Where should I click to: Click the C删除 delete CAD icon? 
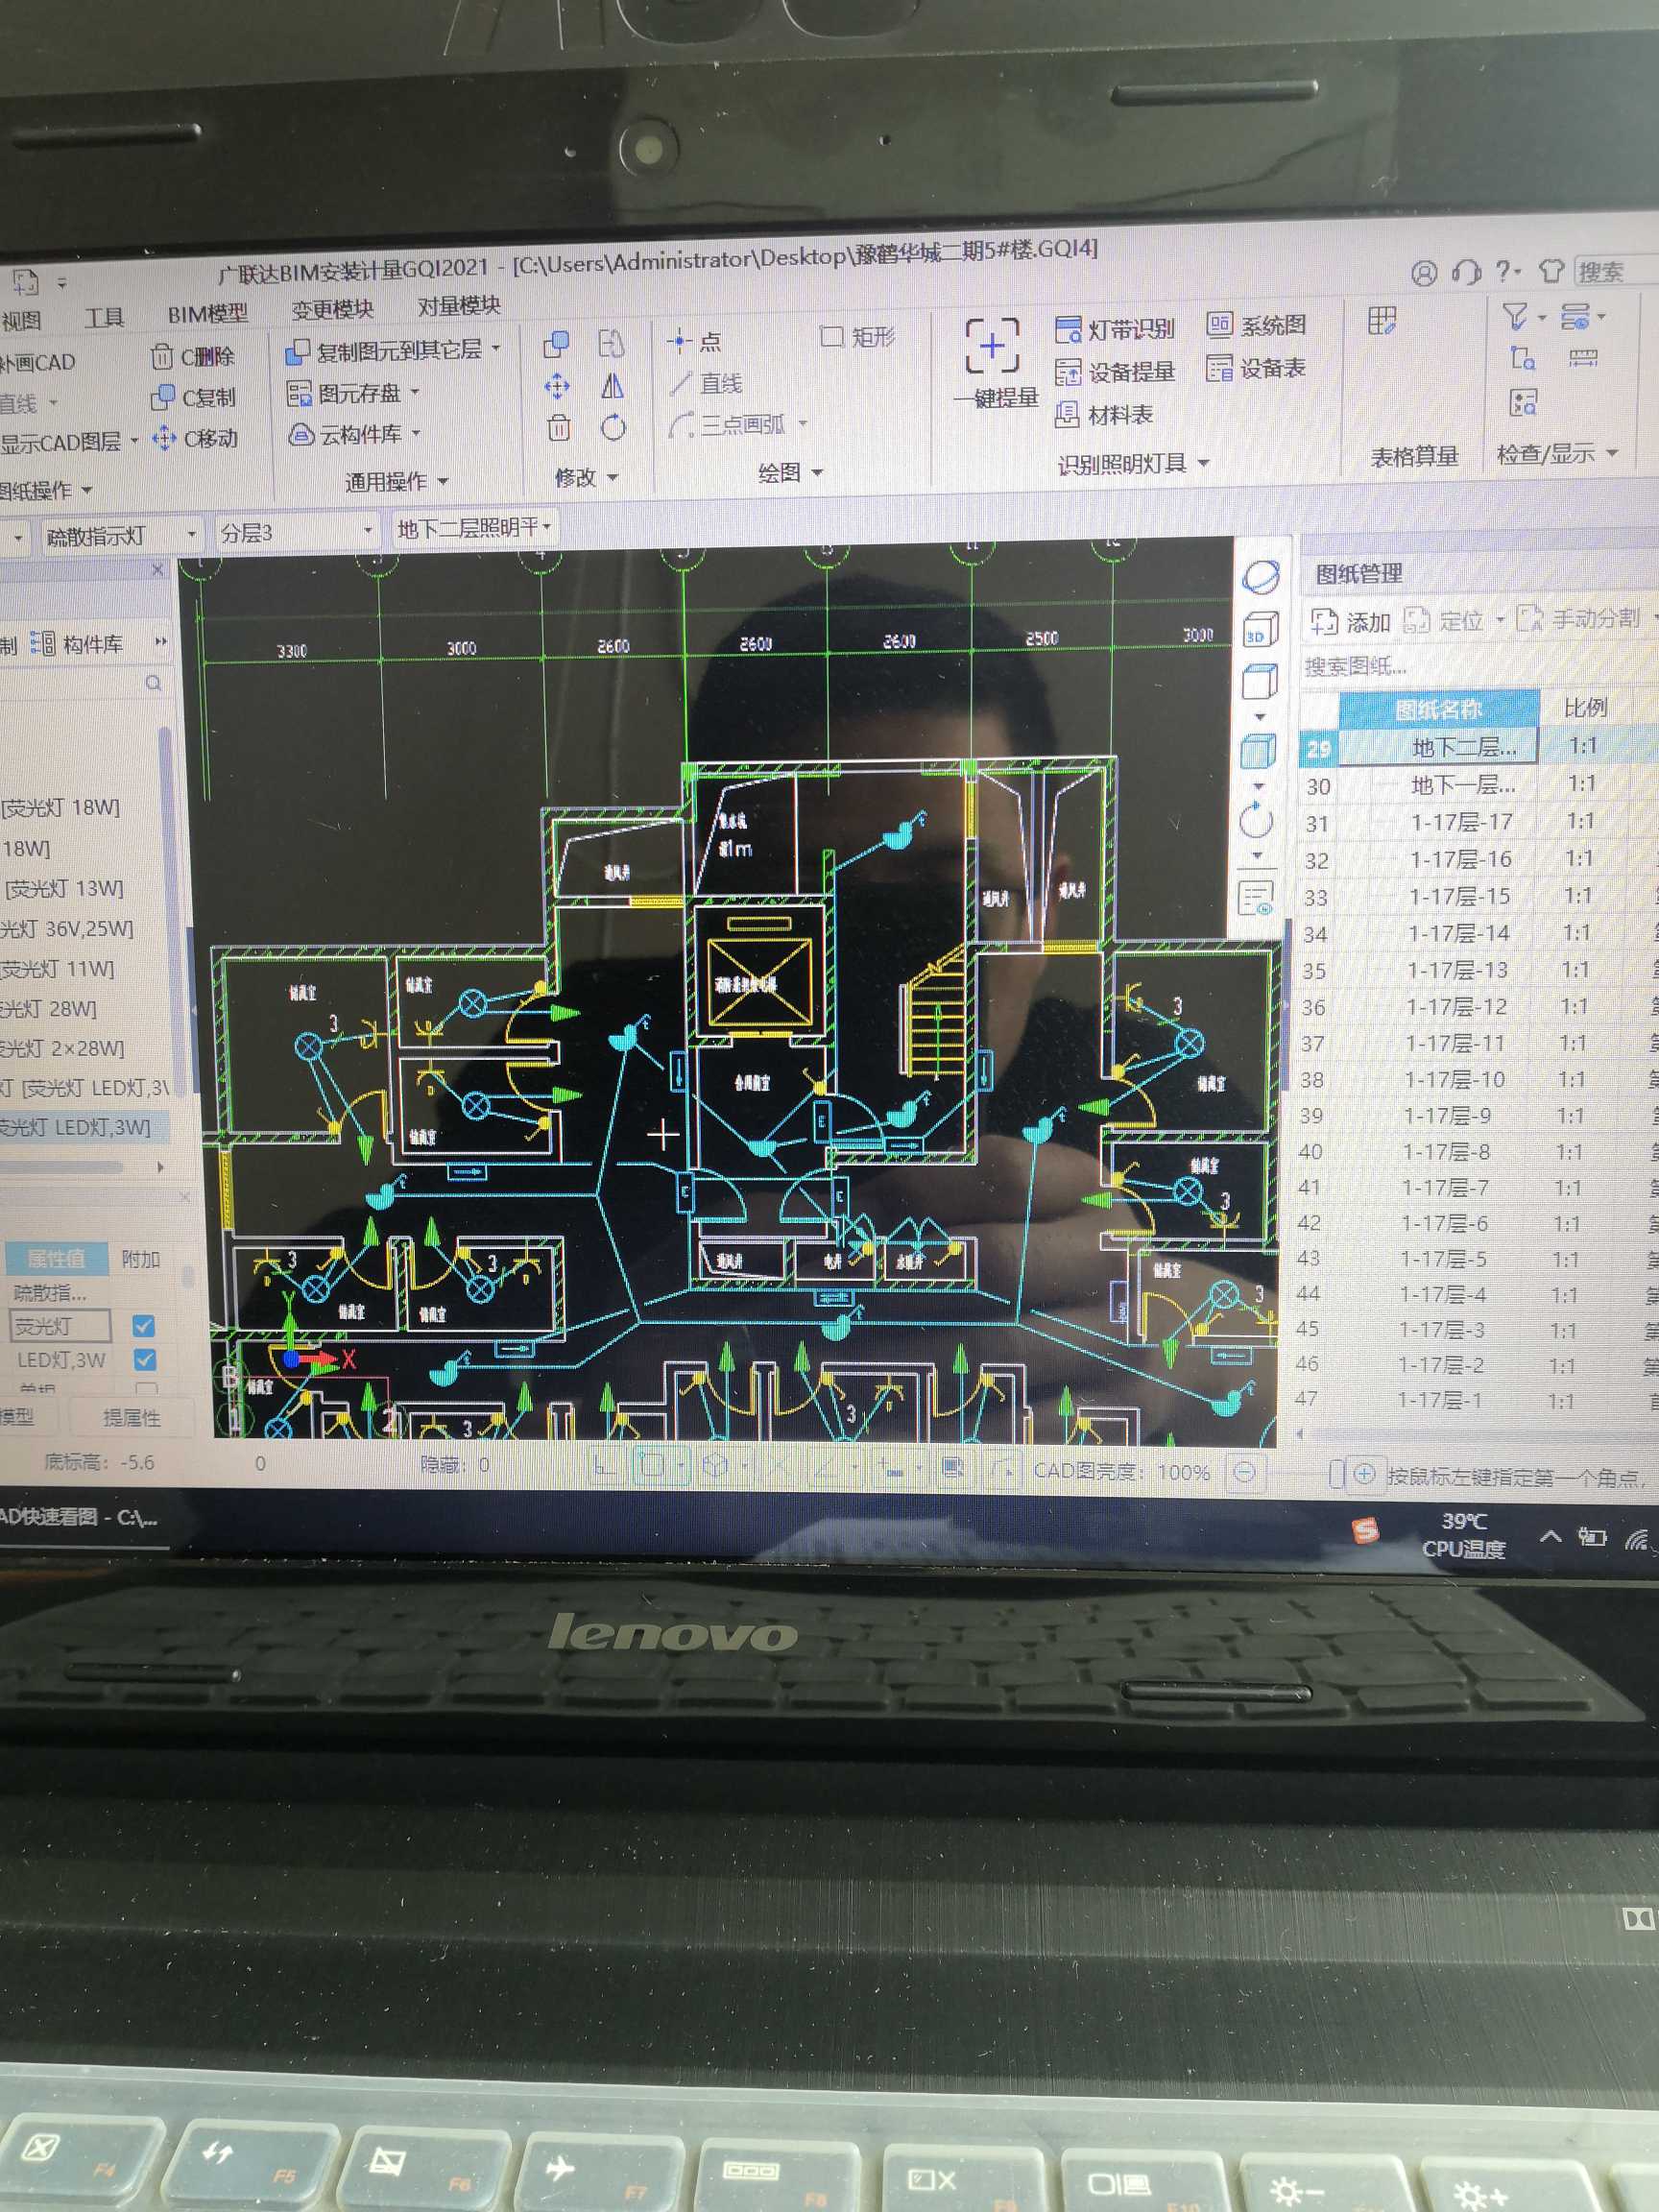[x=192, y=356]
